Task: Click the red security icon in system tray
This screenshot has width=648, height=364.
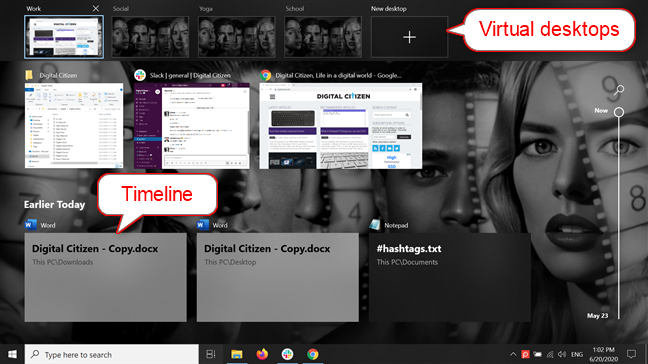Action: click(x=525, y=354)
